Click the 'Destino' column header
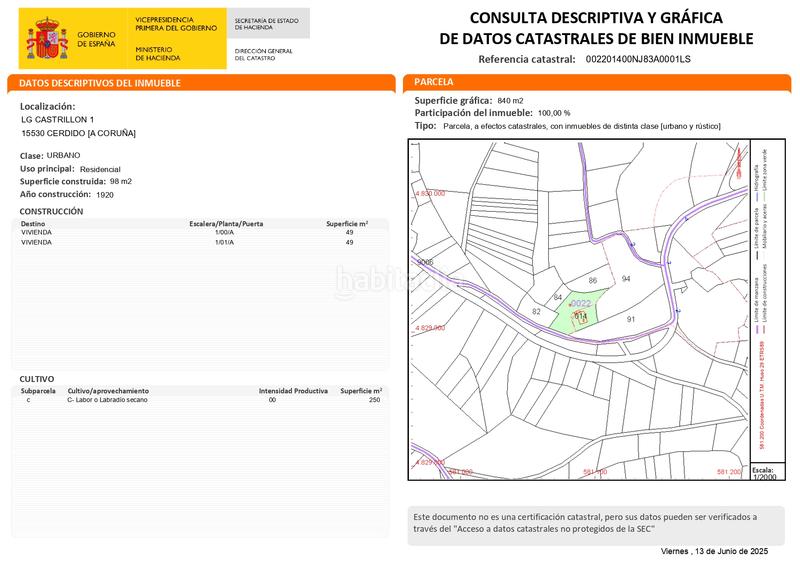800x565 pixels. point(33,224)
